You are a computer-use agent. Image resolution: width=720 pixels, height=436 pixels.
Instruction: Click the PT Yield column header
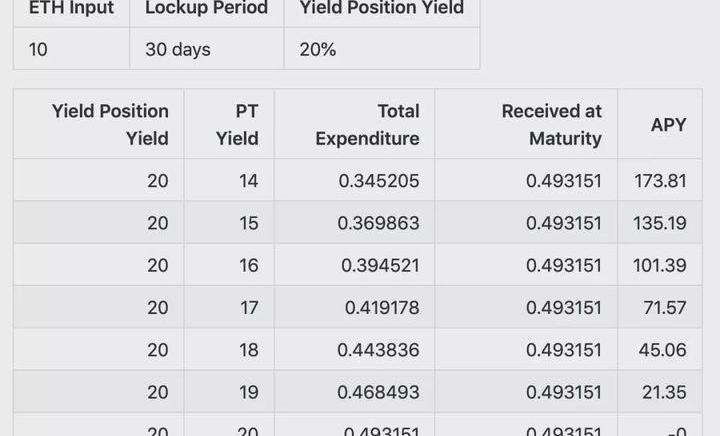coord(237,124)
